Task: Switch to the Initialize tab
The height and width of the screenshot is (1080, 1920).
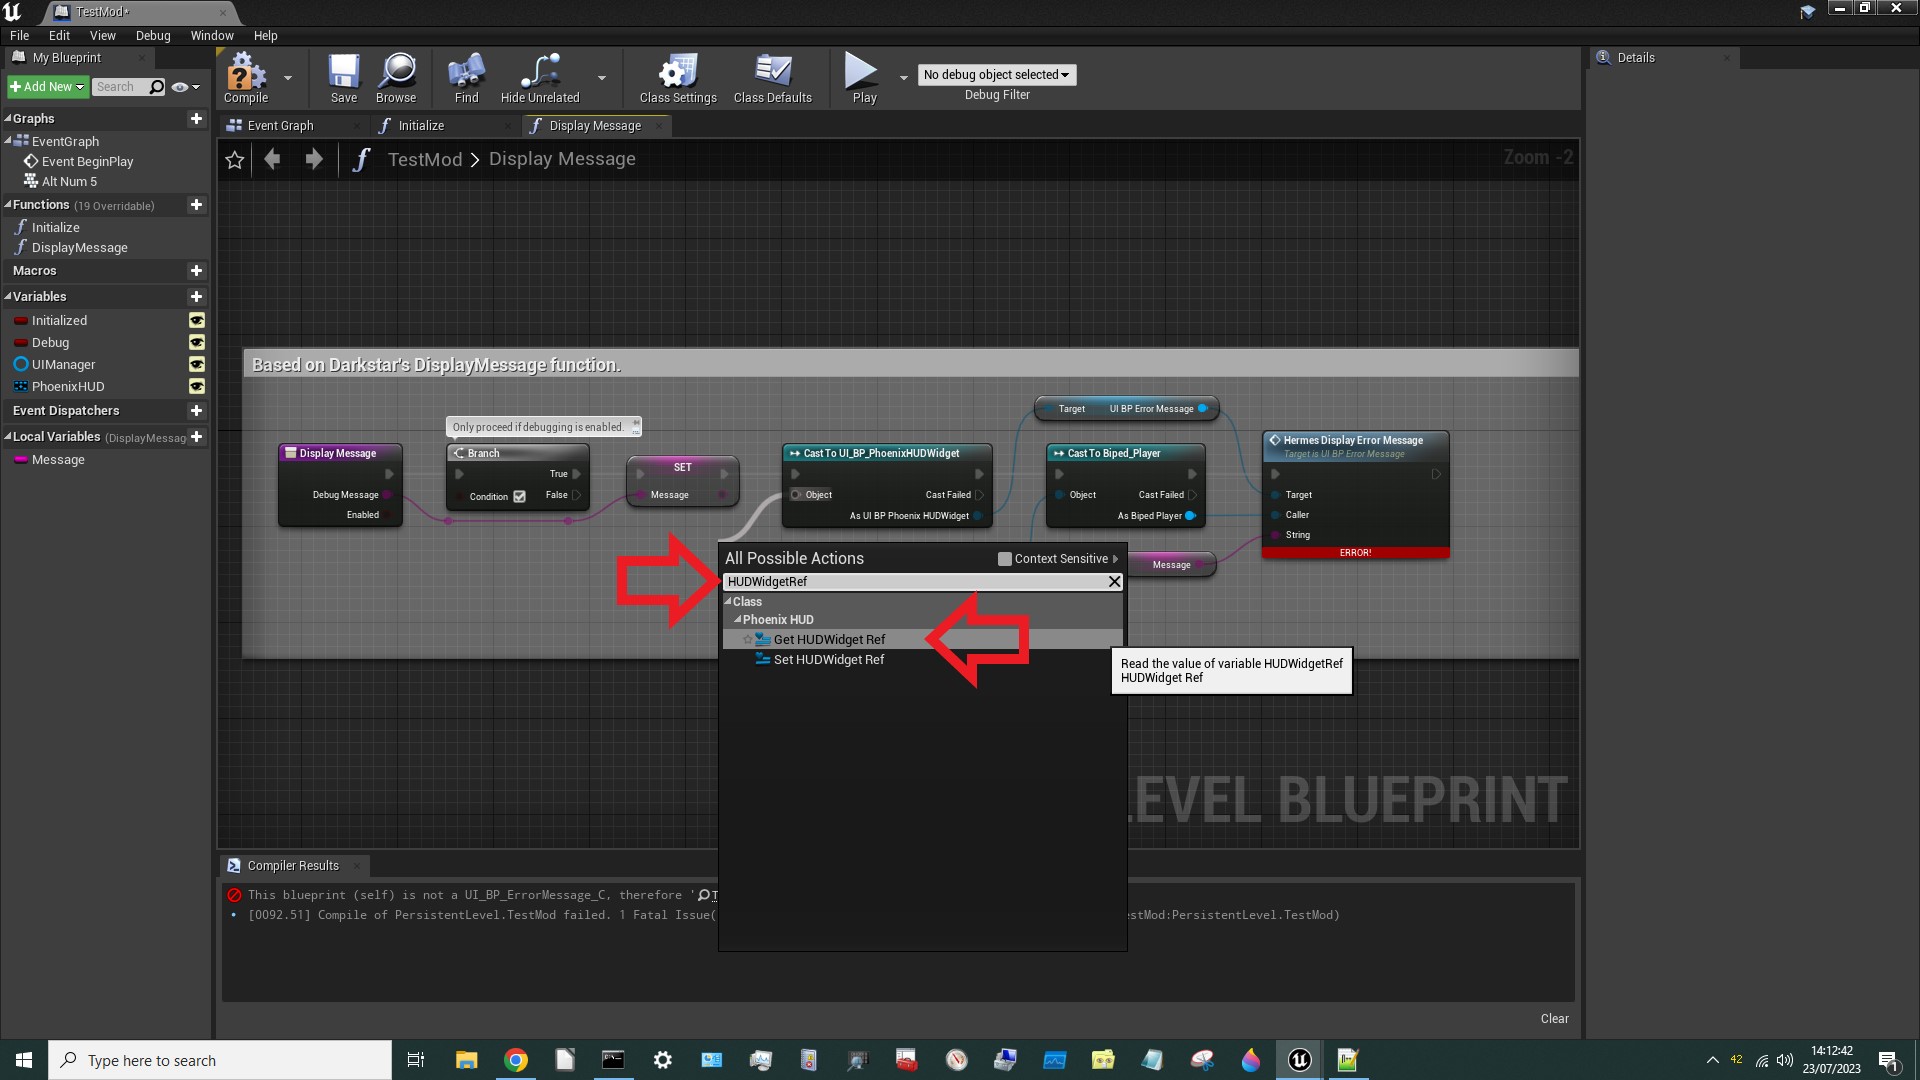Action: pos(421,126)
